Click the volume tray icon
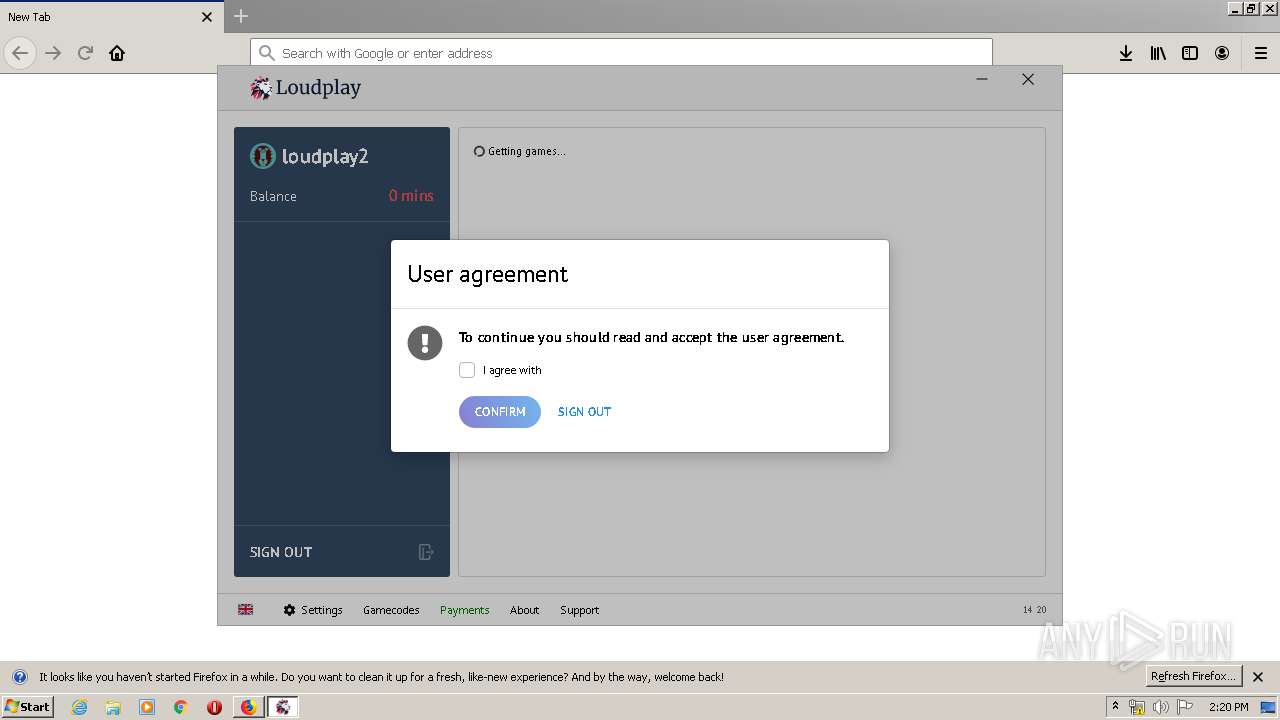The image size is (1280, 720). (x=1161, y=707)
